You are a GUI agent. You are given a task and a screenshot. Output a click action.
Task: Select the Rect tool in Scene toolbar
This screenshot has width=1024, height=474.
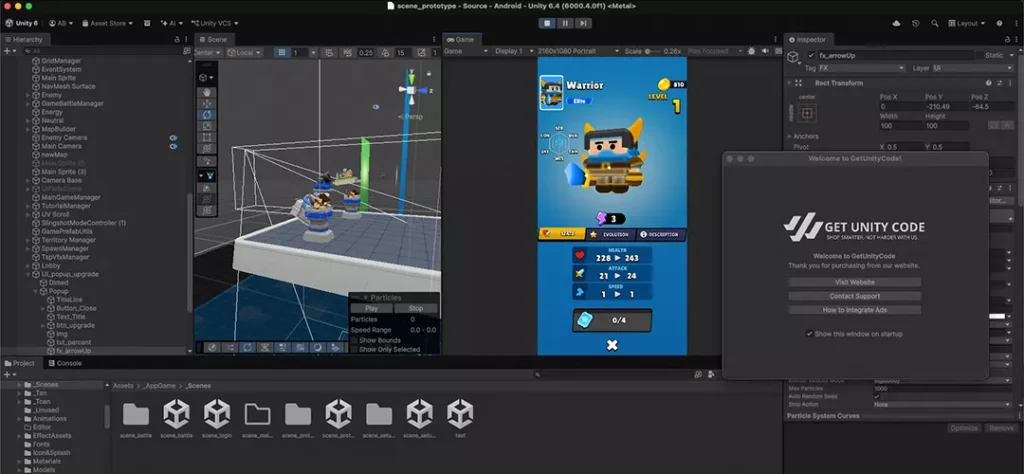[x=207, y=137]
